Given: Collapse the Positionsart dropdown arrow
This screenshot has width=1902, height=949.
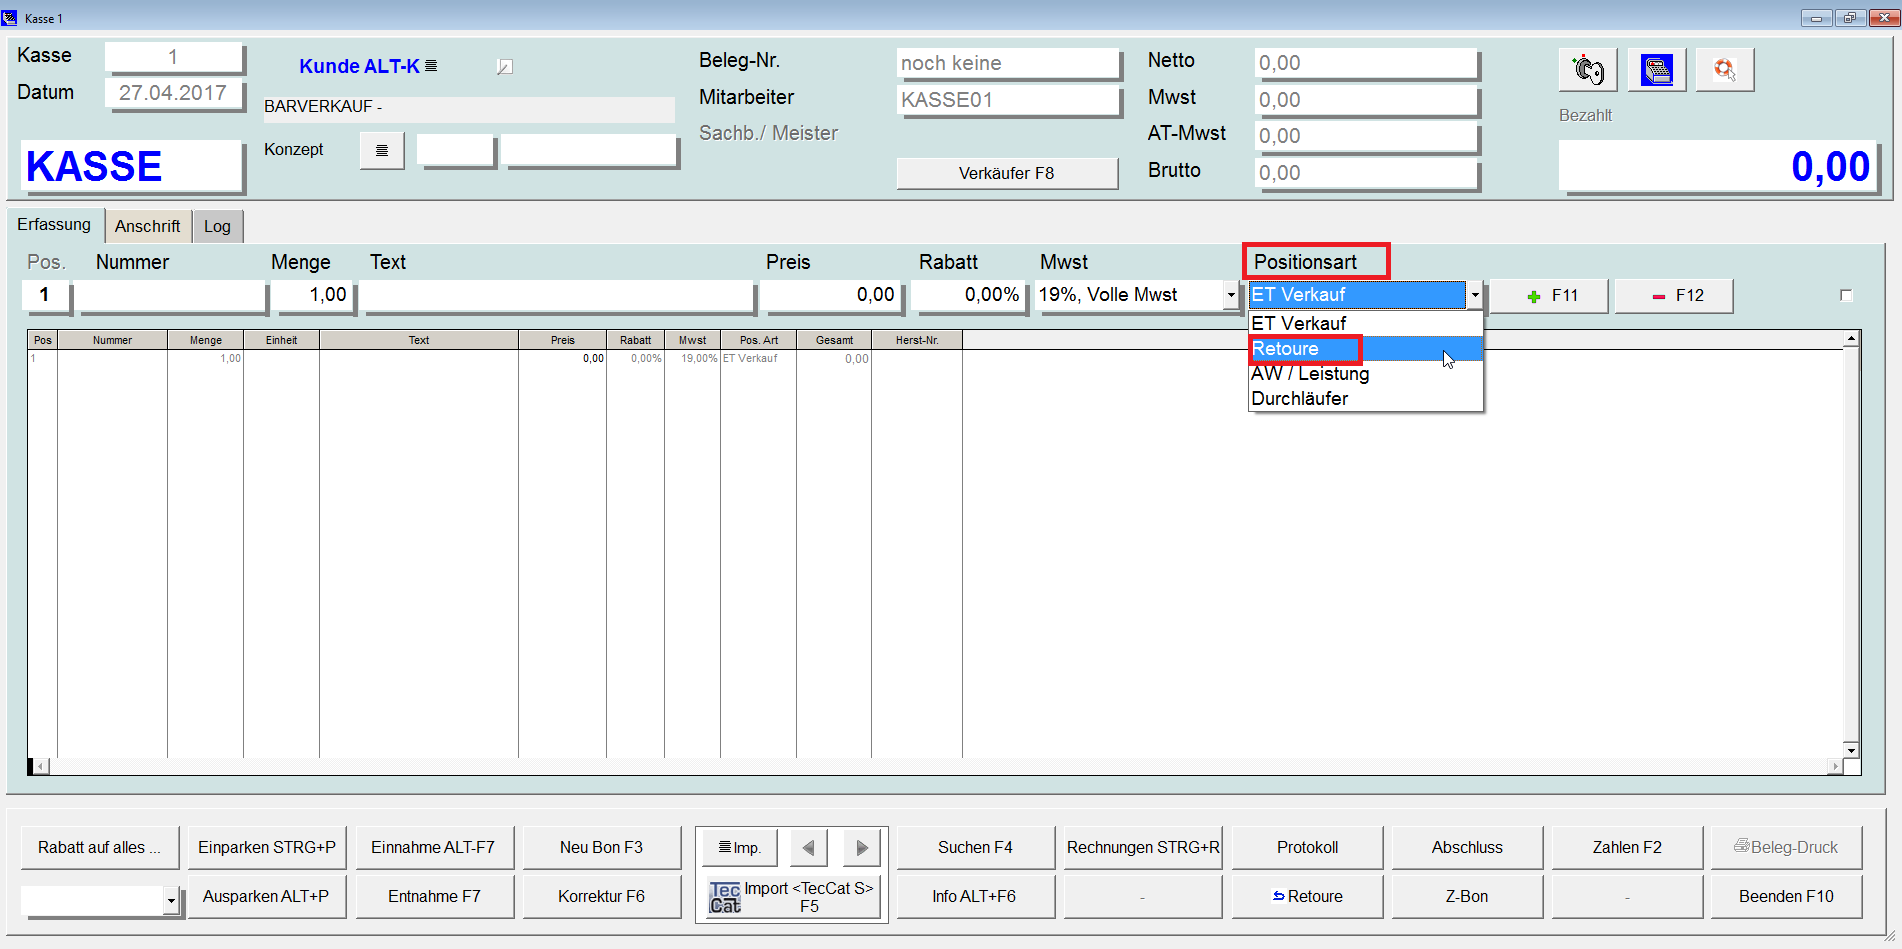Looking at the screenshot, I should (x=1474, y=295).
